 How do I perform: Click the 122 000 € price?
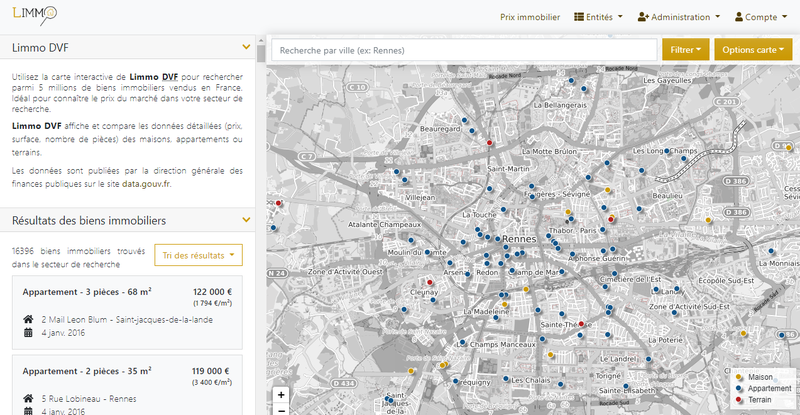point(212,292)
